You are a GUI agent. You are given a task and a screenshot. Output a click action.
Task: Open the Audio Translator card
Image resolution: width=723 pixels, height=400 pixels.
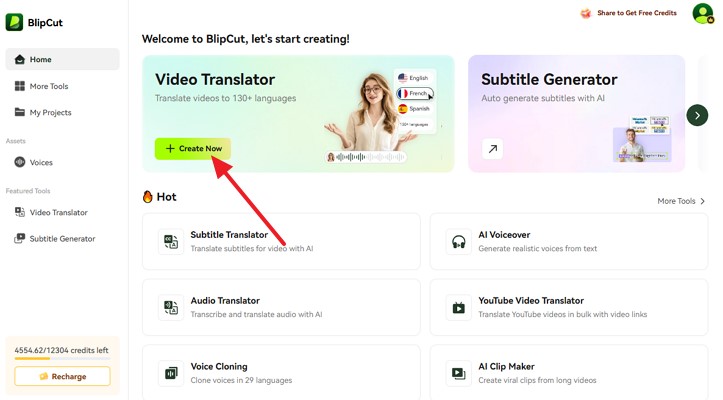281,307
